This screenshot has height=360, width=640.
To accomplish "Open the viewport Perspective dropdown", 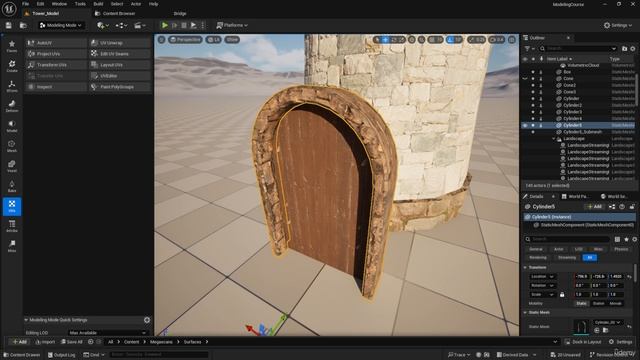I will (x=186, y=40).
